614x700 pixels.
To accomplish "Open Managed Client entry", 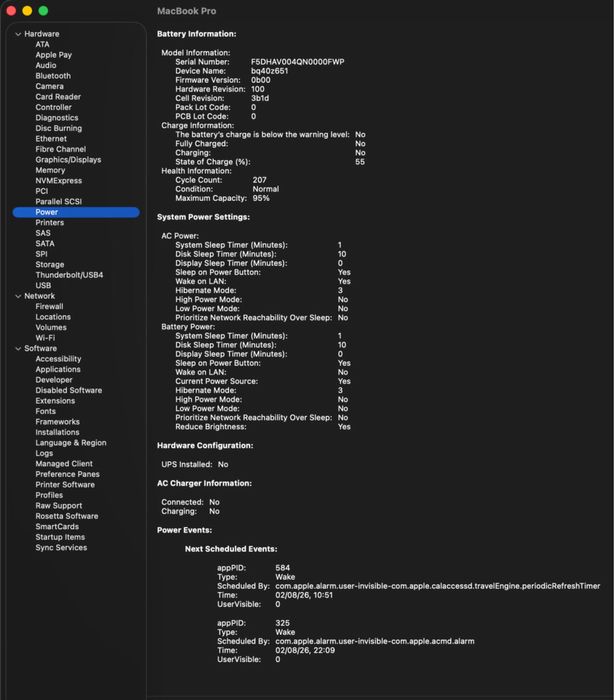I will pos(64,464).
